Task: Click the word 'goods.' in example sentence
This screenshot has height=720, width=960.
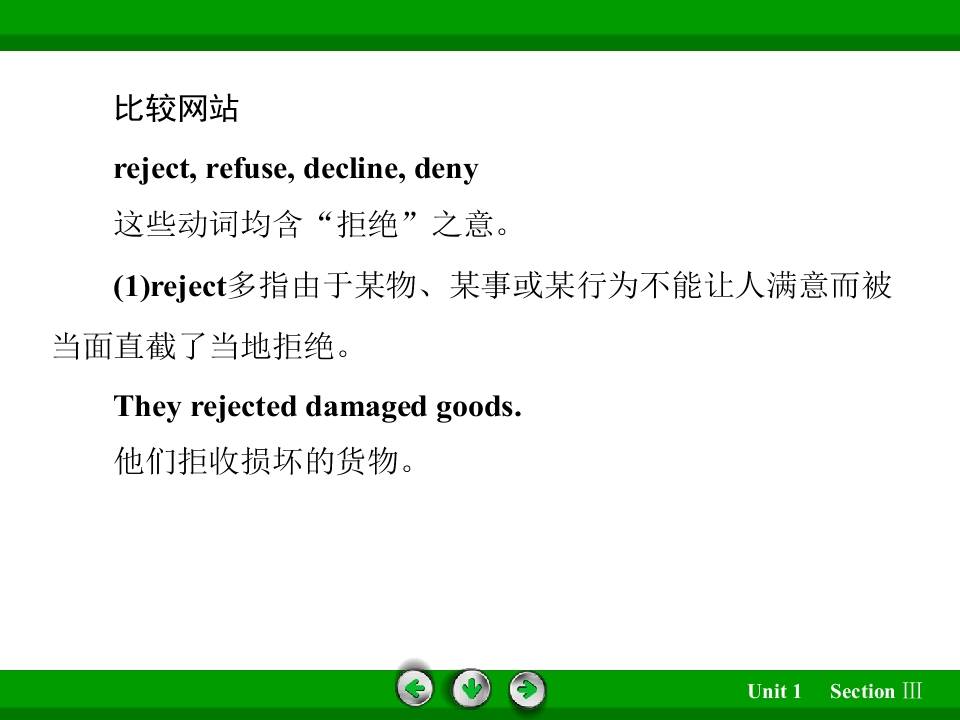Action: [479, 407]
